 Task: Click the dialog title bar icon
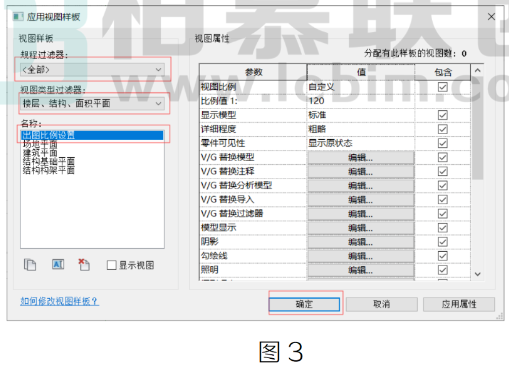click(x=18, y=16)
